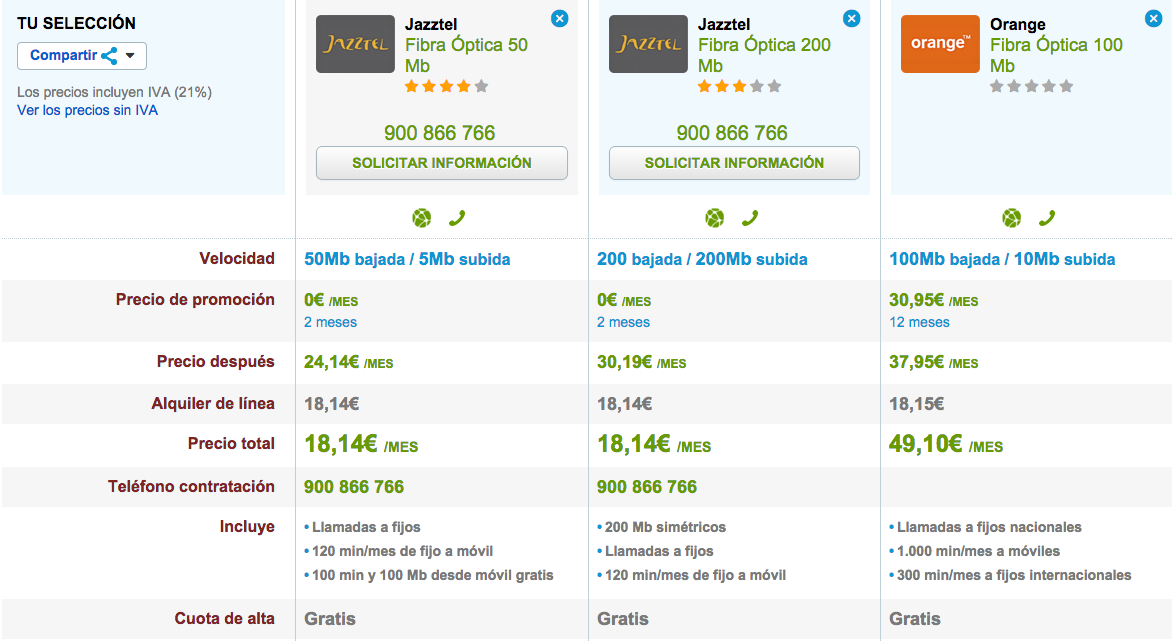This screenshot has height=641, width=1175.
Task: Click Teléfono contratación number in Jazztel 50 column
Action: [354, 487]
